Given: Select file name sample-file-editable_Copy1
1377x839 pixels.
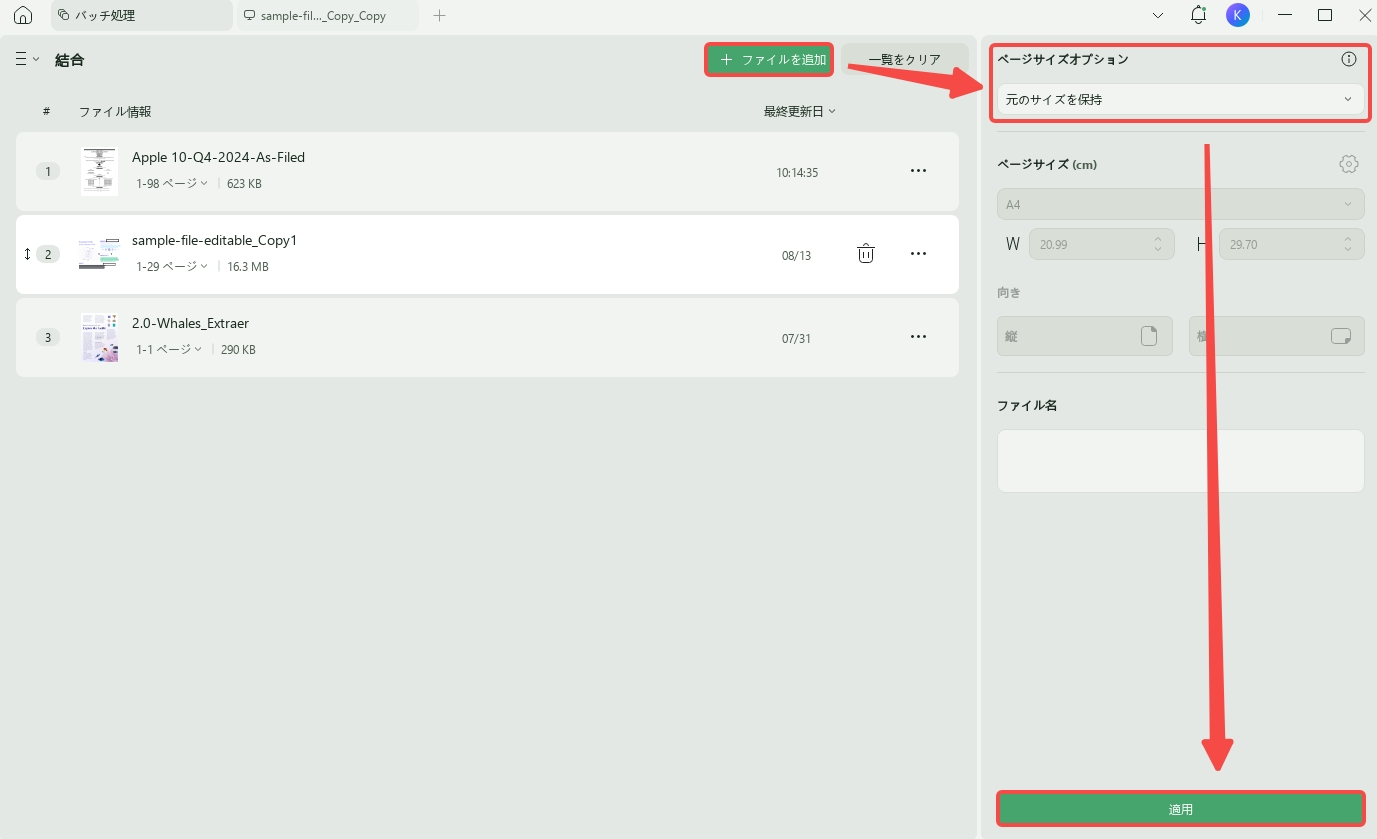Looking at the screenshot, I should (x=214, y=240).
